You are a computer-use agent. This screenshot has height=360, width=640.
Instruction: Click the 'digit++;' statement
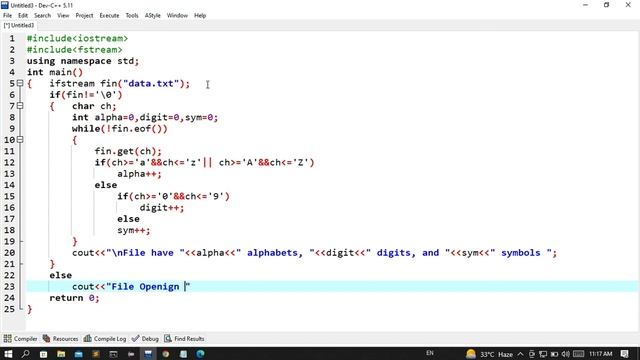(162, 208)
